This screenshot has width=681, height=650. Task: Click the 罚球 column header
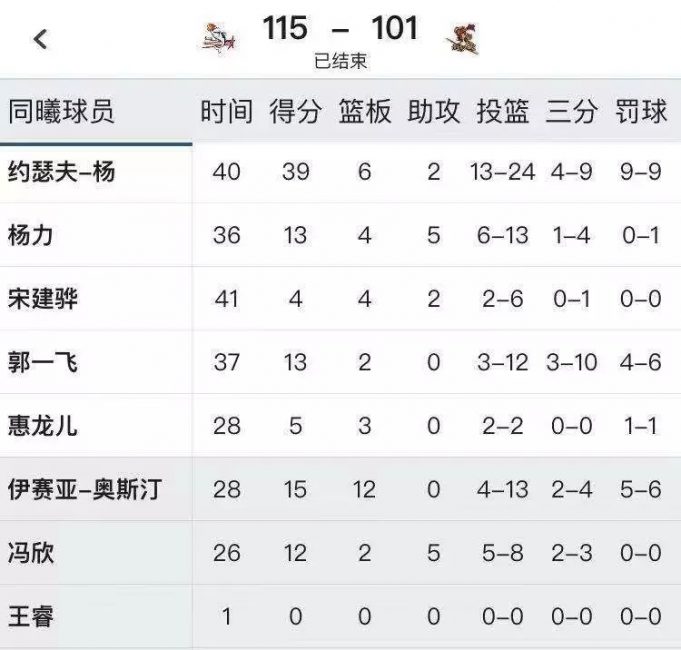tap(641, 111)
